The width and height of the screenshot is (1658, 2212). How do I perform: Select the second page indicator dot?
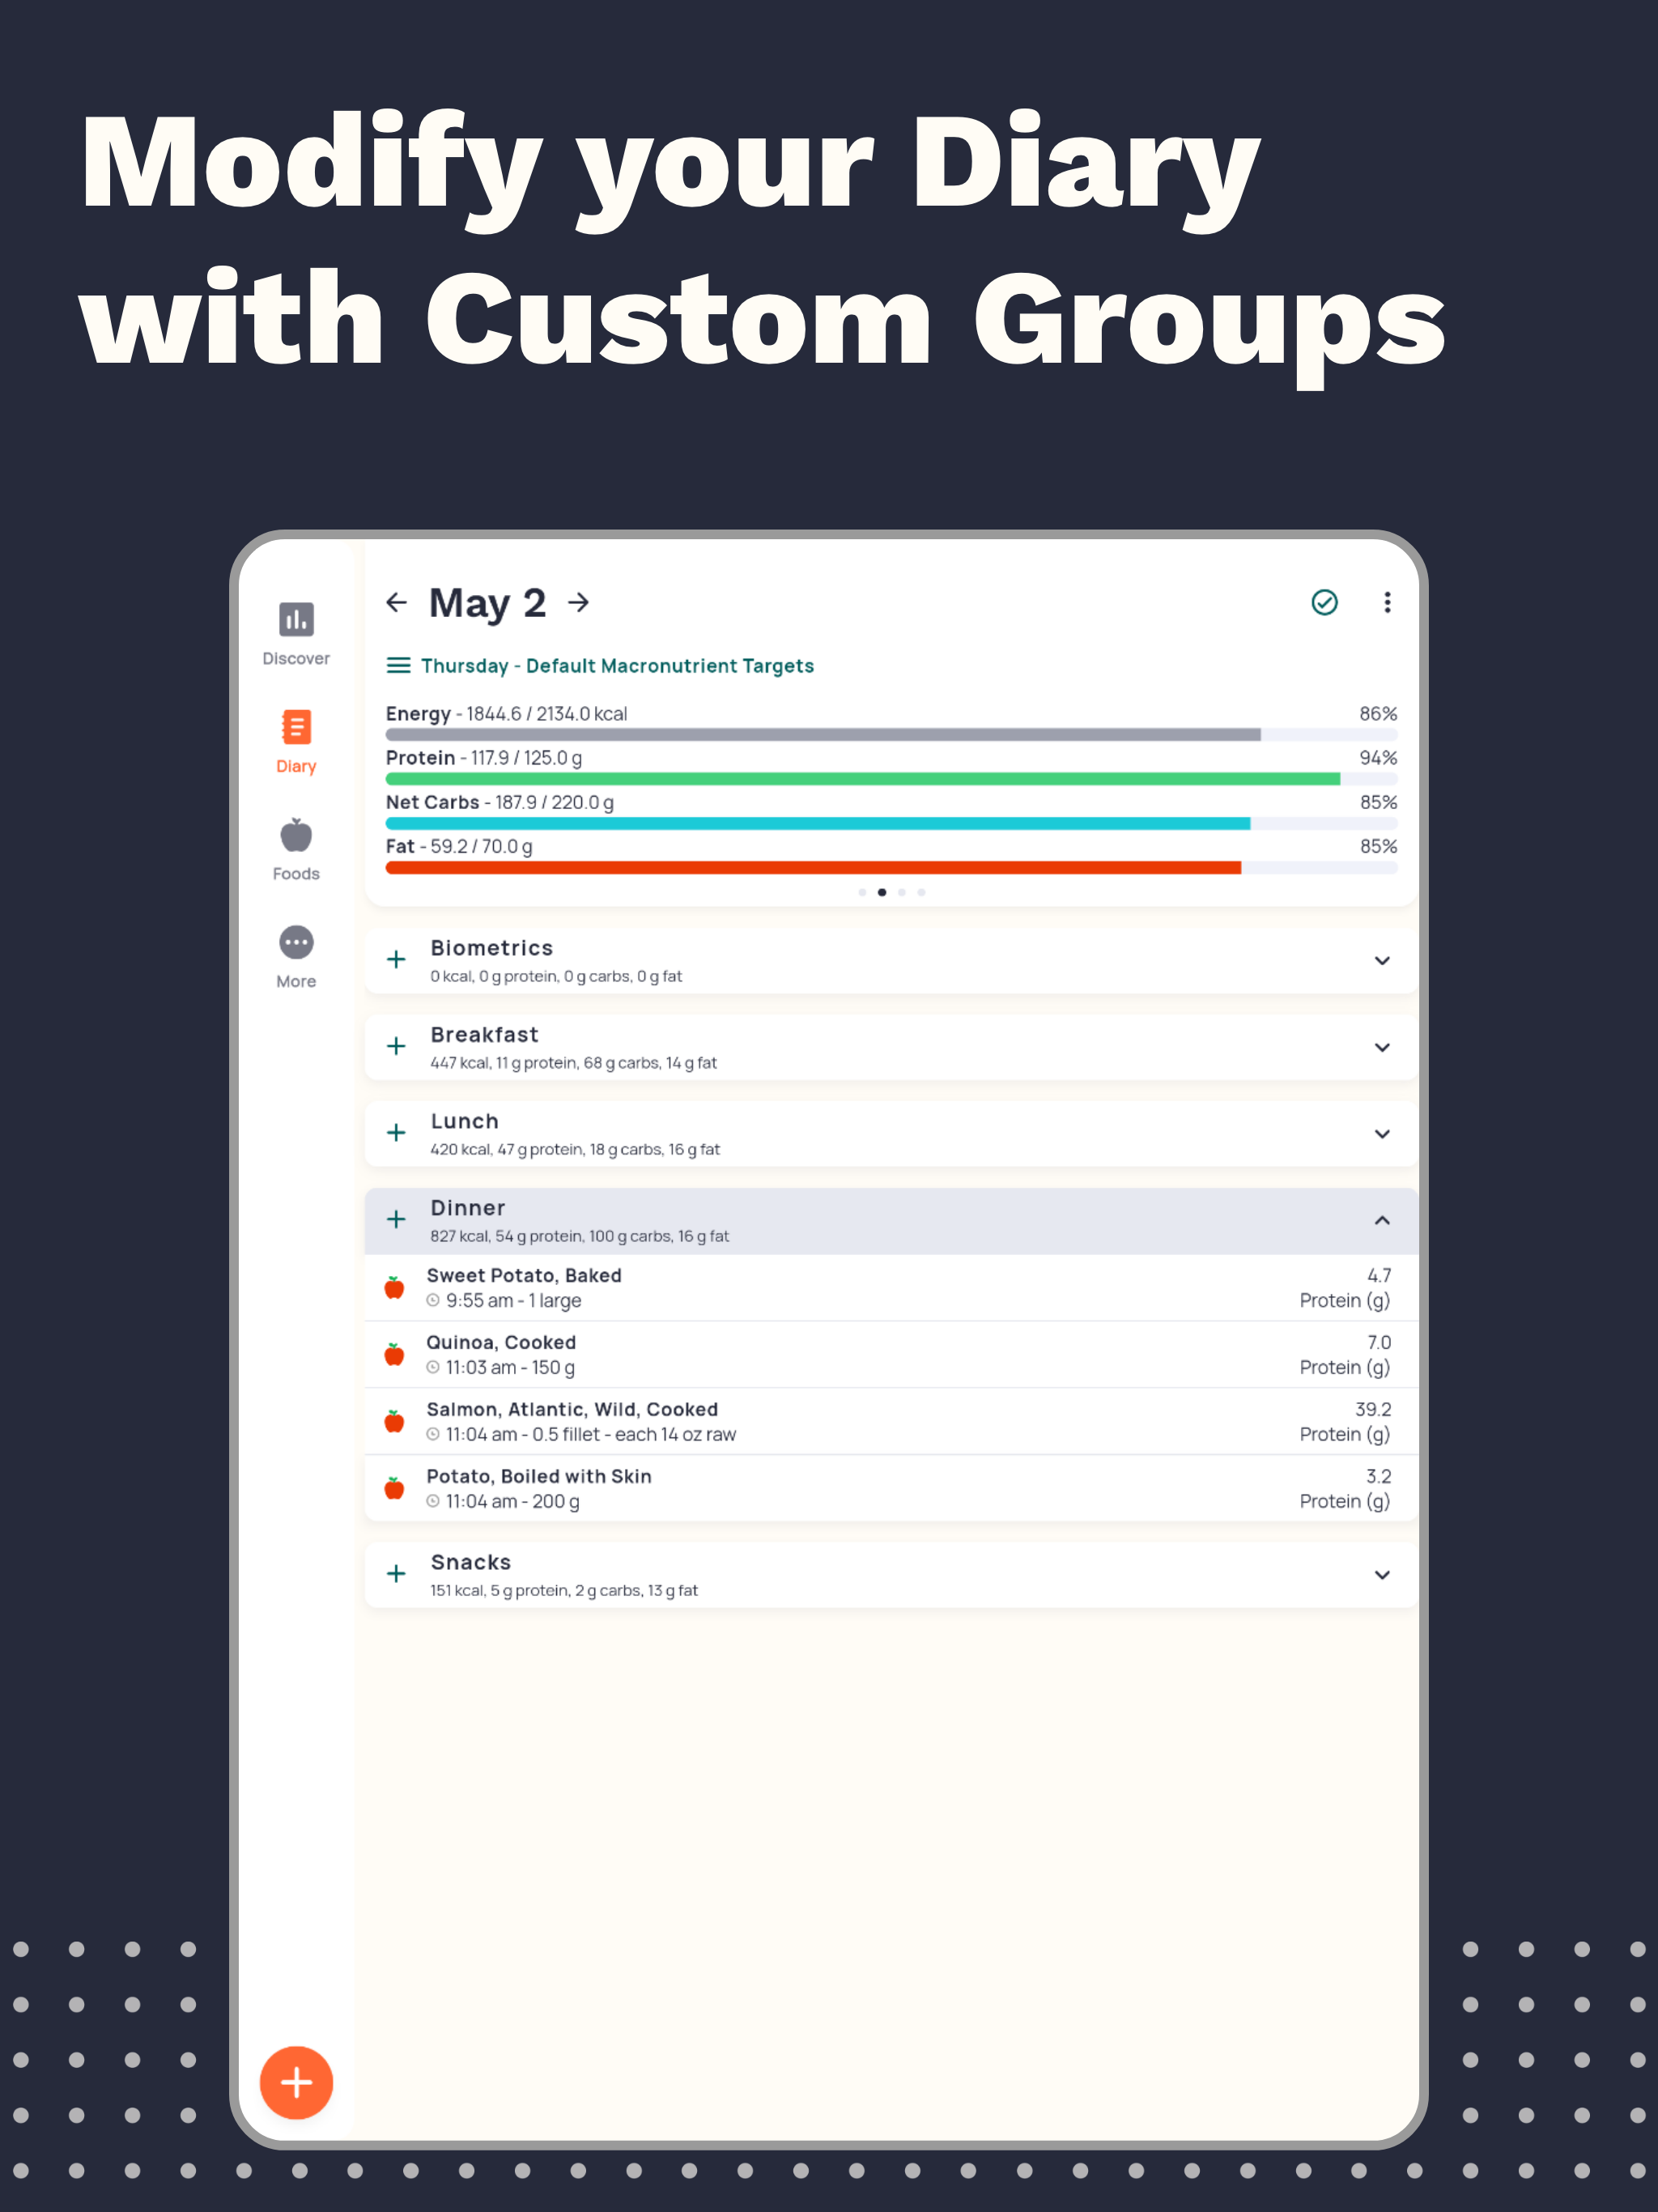click(x=882, y=892)
